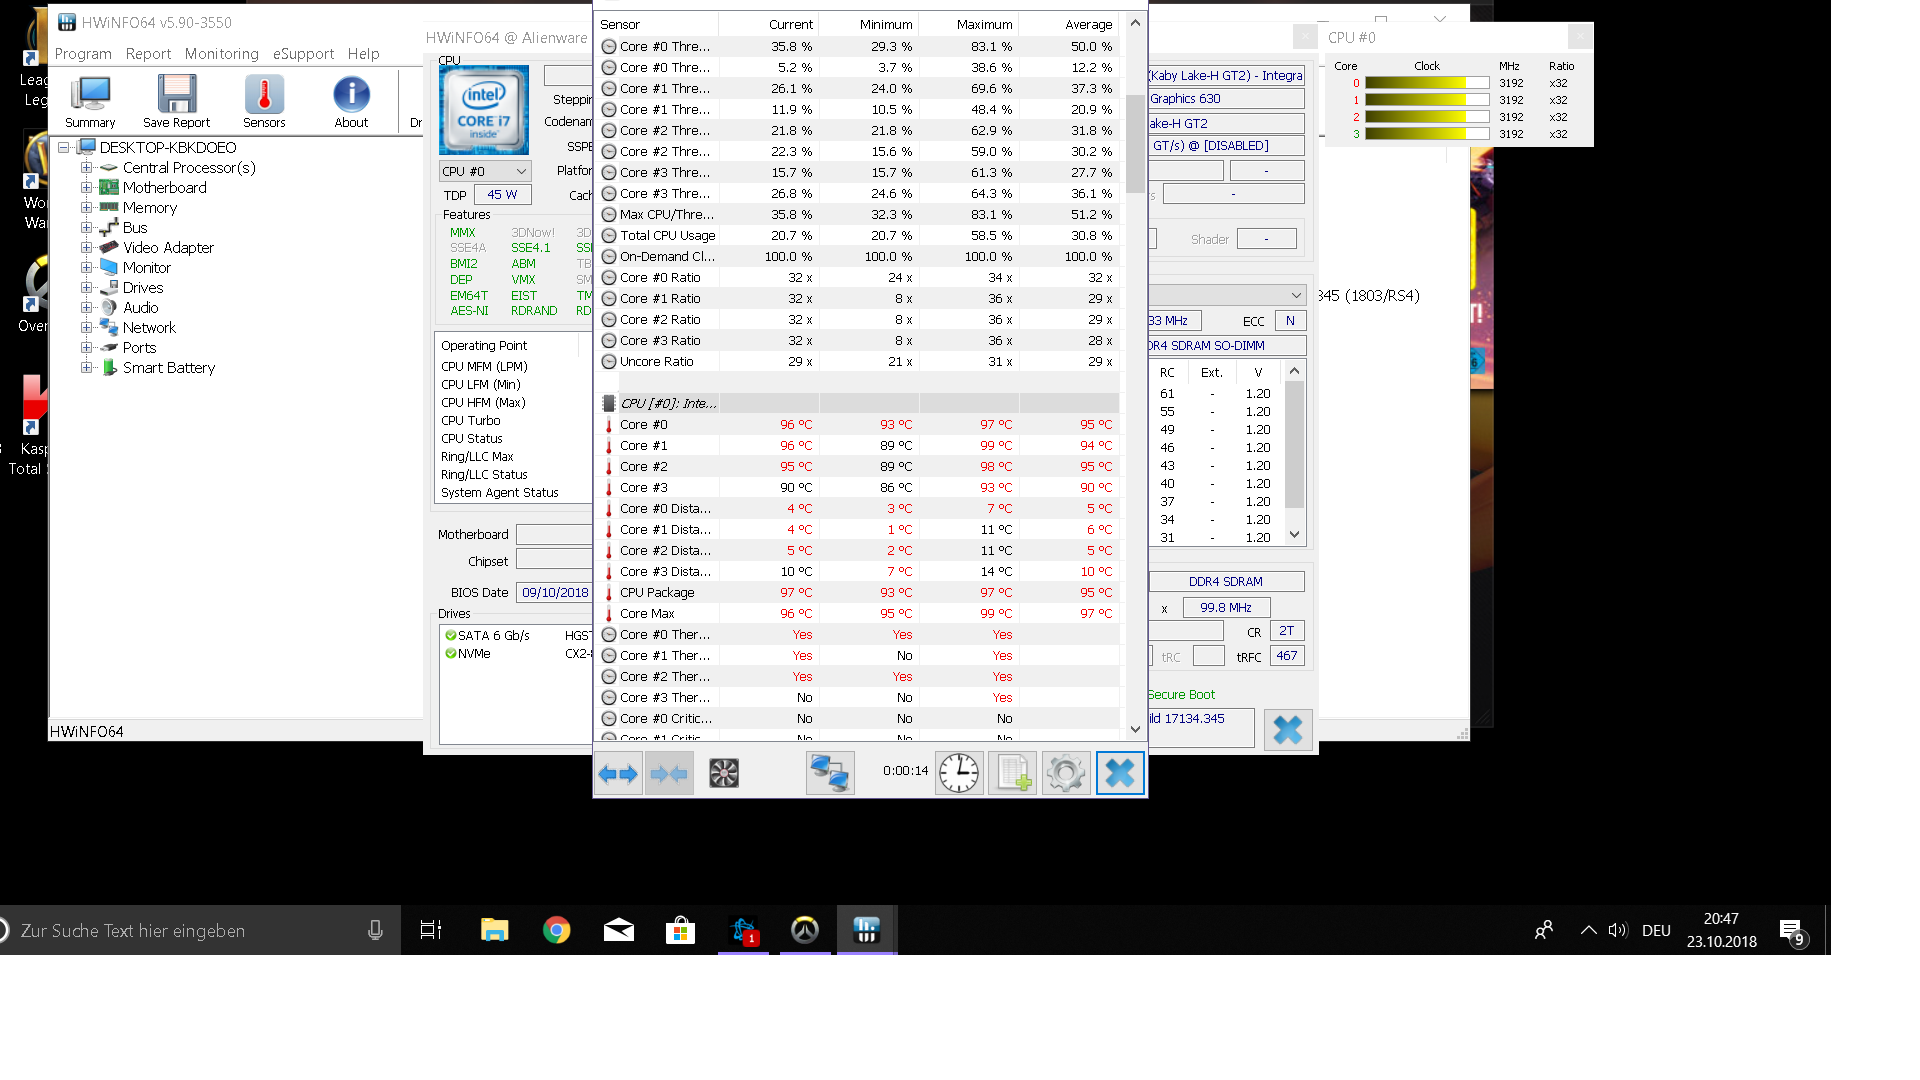Open the CPU #0 selector dropdown
This screenshot has height=1080, width=1920.
485,171
